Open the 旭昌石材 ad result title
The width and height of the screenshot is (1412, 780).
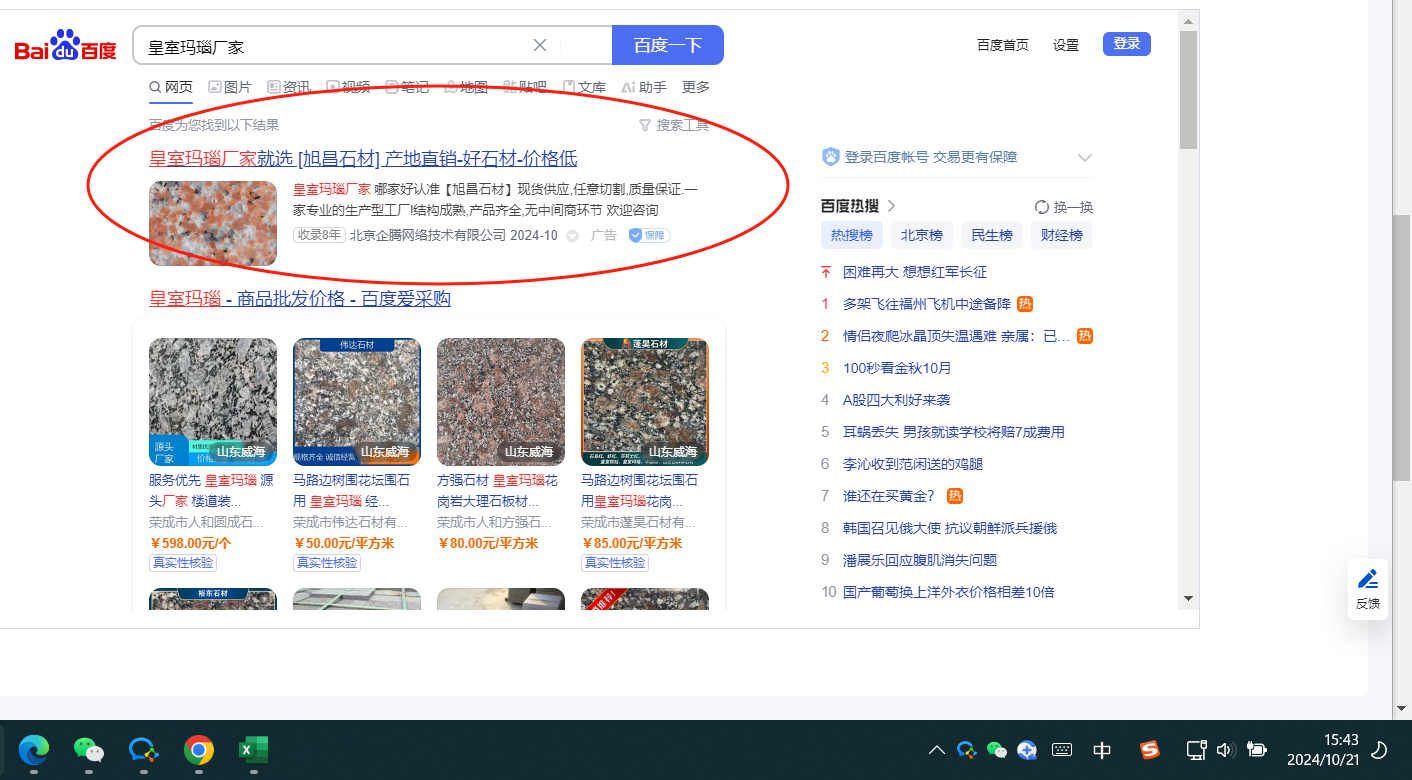(x=363, y=159)
